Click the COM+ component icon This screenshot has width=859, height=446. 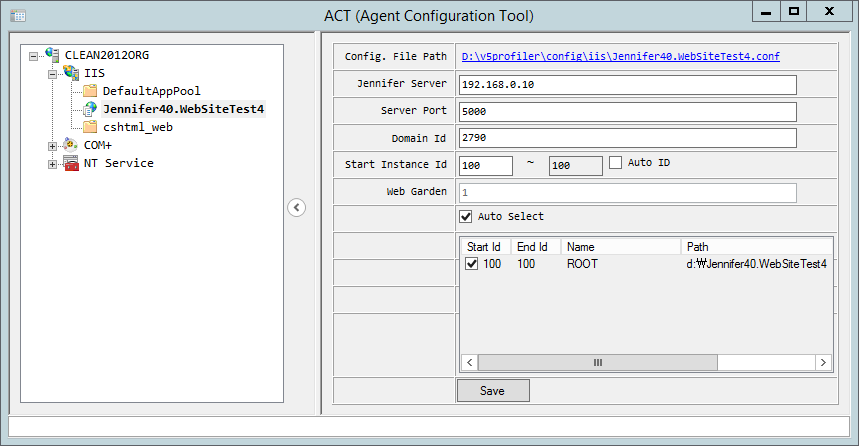[71, 145]
